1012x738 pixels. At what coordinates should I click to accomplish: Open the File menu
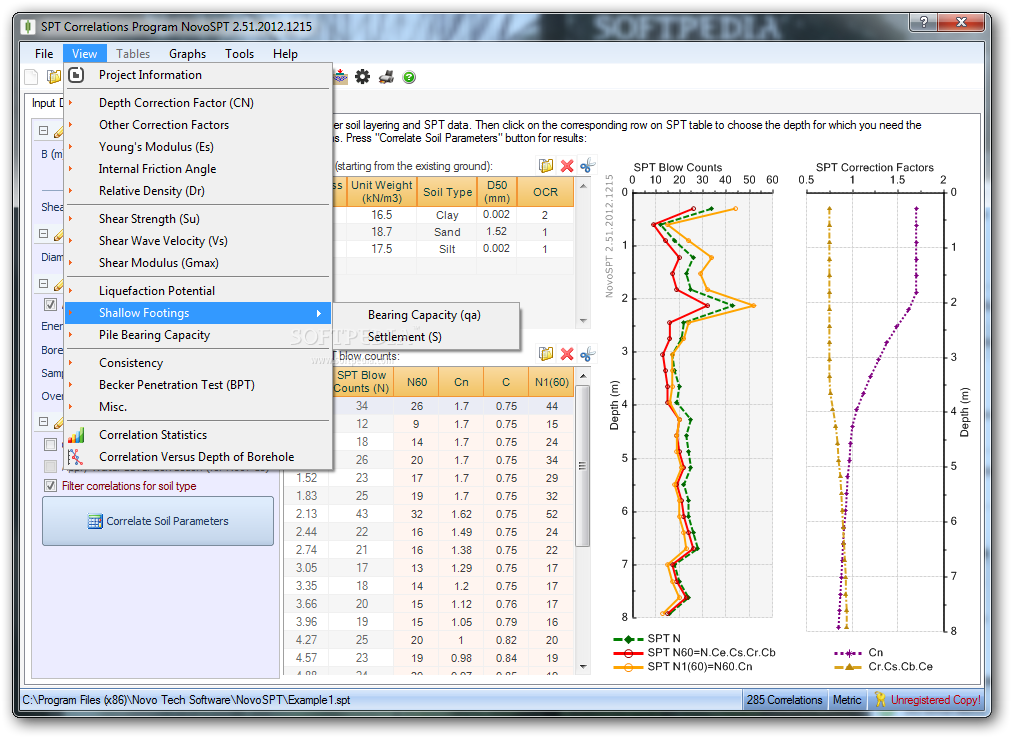(44, 54)
